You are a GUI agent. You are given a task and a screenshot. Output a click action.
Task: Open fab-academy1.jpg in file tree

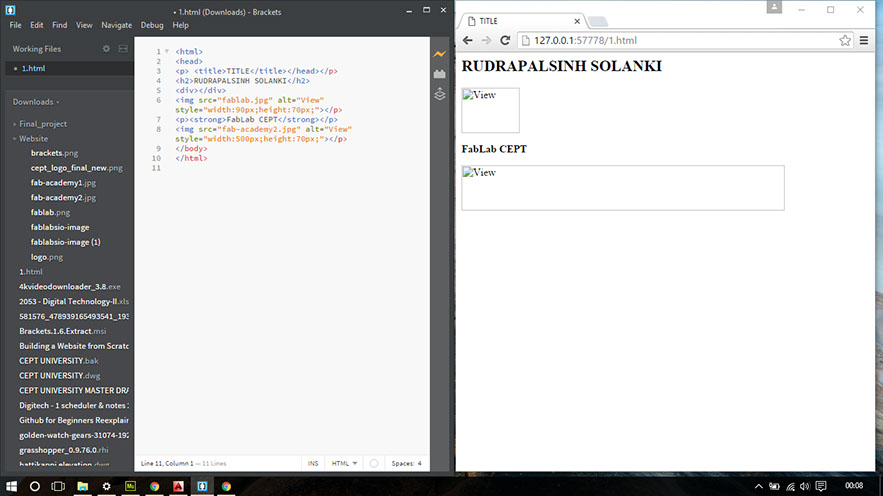click(63, 183)
